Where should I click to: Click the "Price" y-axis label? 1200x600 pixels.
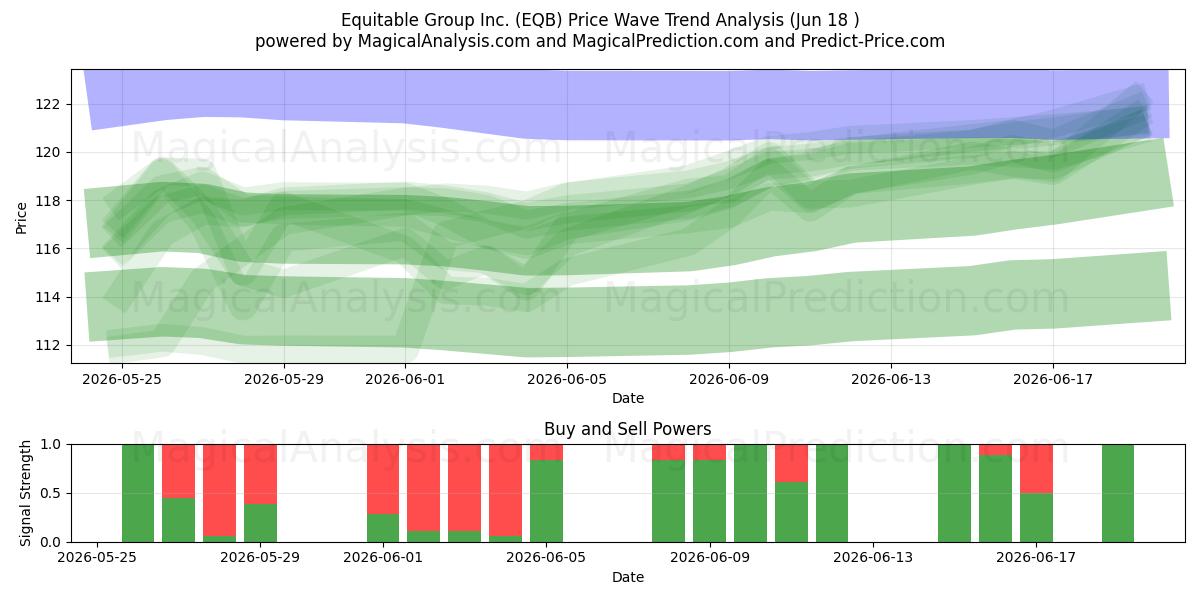[22, 216]
